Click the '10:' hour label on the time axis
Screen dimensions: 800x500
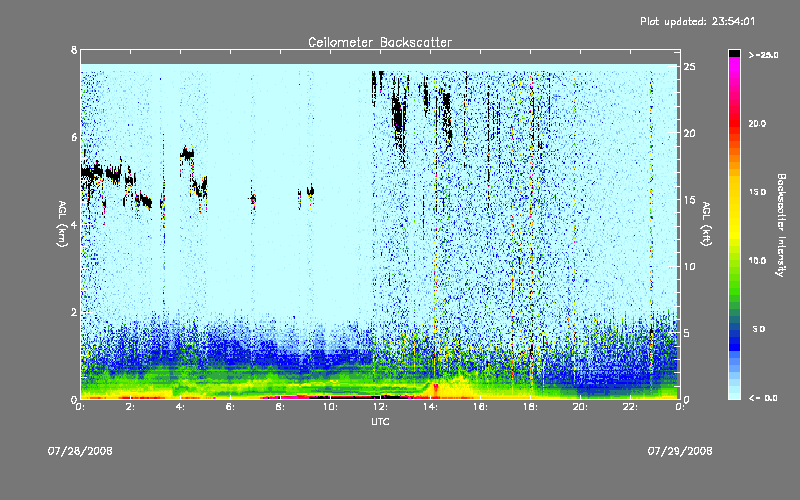pos(330,407)
